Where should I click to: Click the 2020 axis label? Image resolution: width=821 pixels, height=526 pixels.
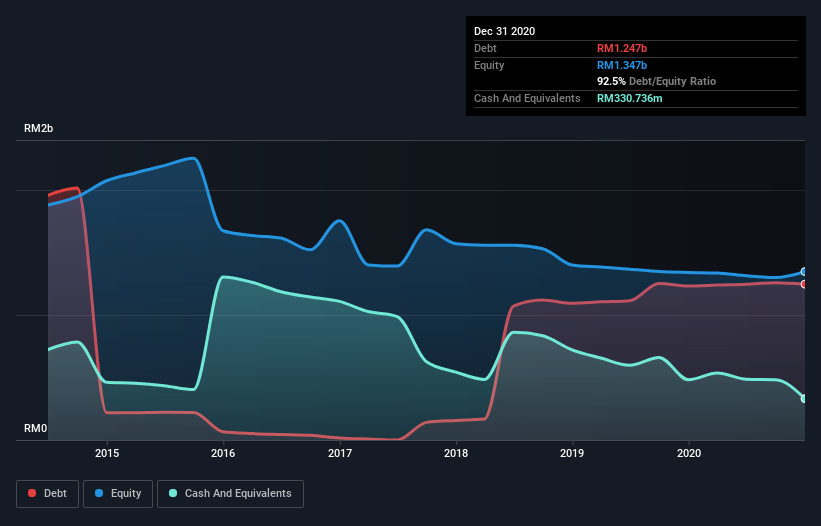[689, 453]
